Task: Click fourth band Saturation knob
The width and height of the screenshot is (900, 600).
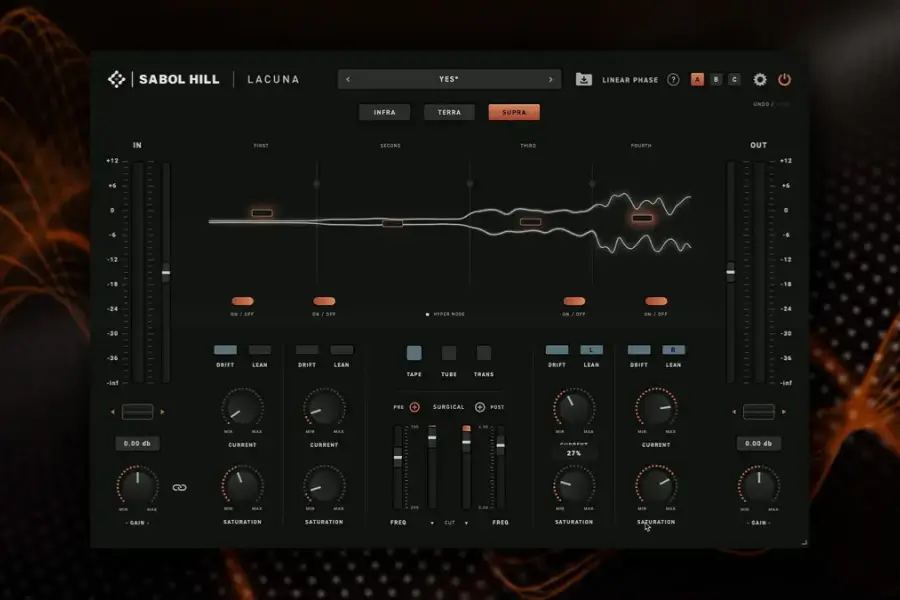Action: click(x=656, y=486)
